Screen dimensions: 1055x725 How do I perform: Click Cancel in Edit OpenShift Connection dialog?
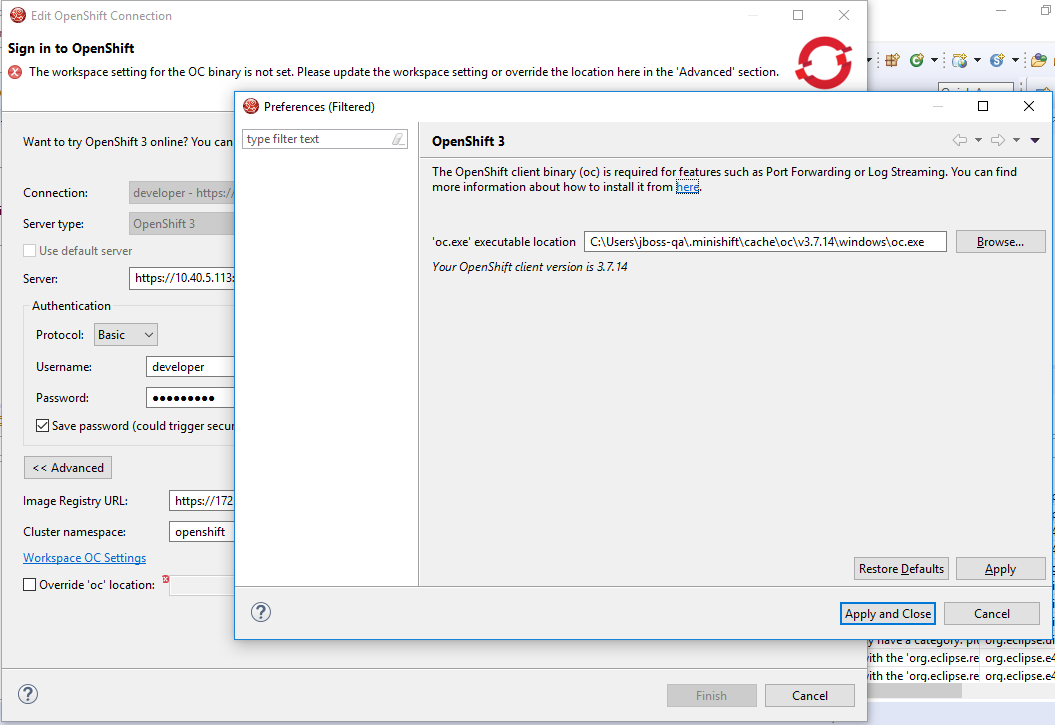(x=809, y=695)
